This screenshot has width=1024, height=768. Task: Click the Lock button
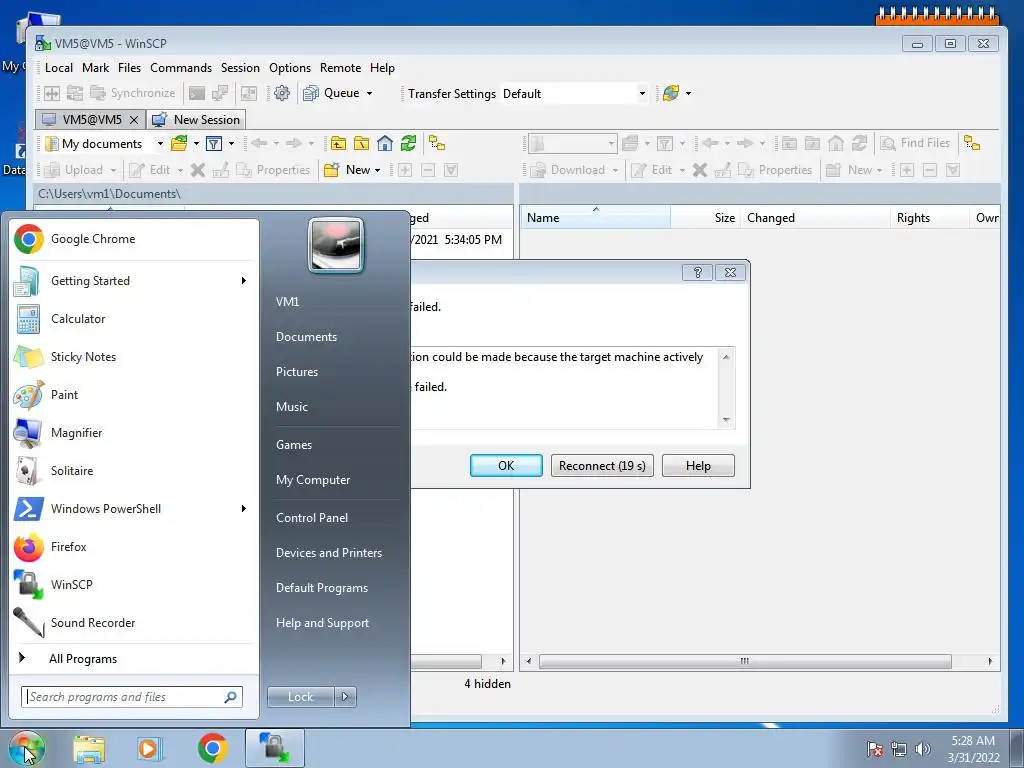click(300, 697)
